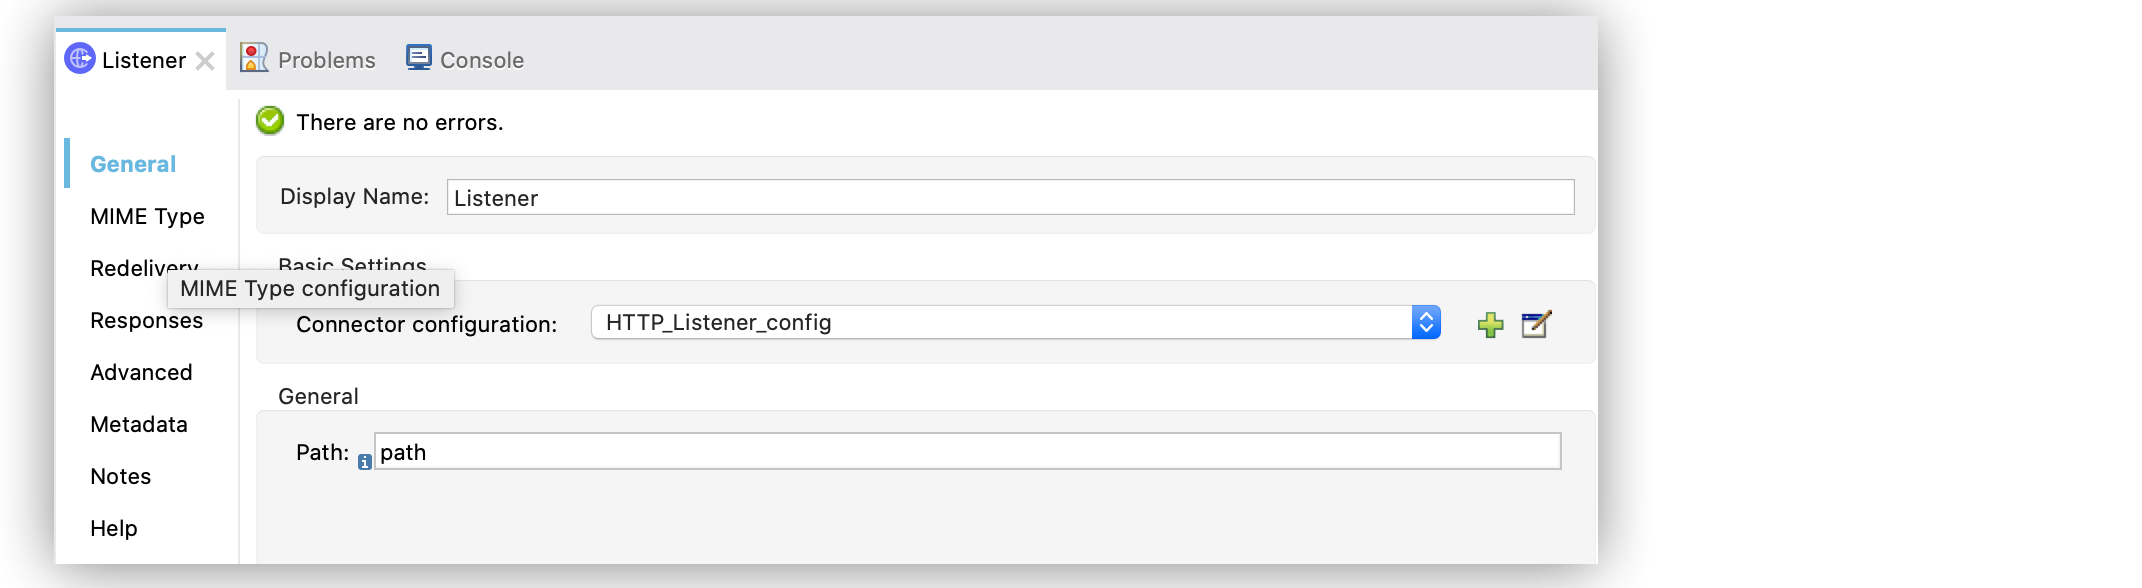The width and height of the screenshot is (2142, 588).
Task: Edit the HTTP_Listener_config connector configuration
Action: point(1535,324)
